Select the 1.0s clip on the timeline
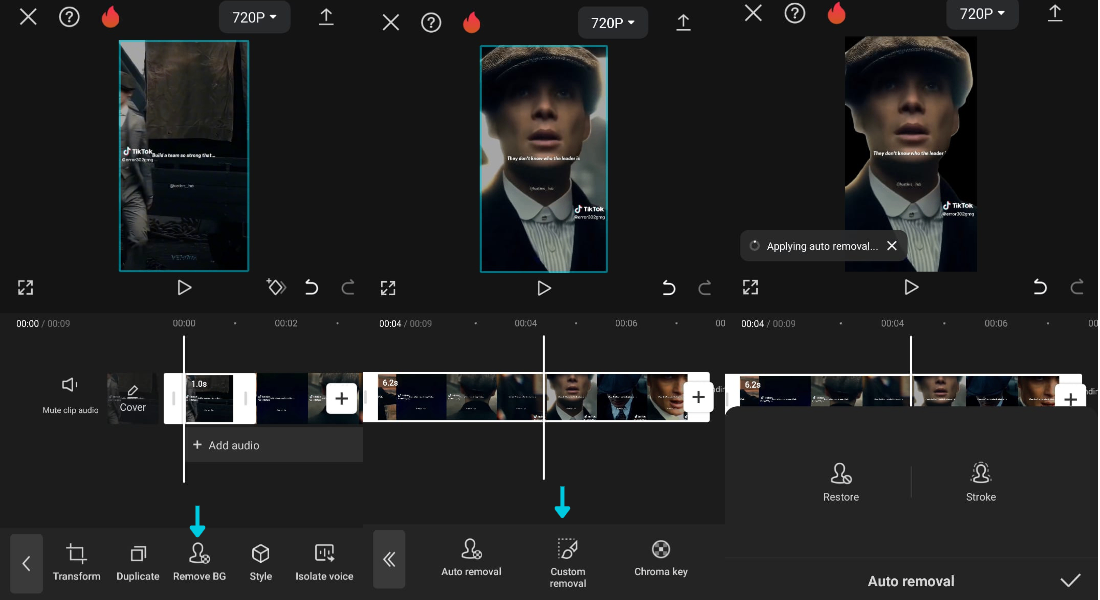Image resolution: width=1100 pixels, height=600 pixels. coord(211,398)
